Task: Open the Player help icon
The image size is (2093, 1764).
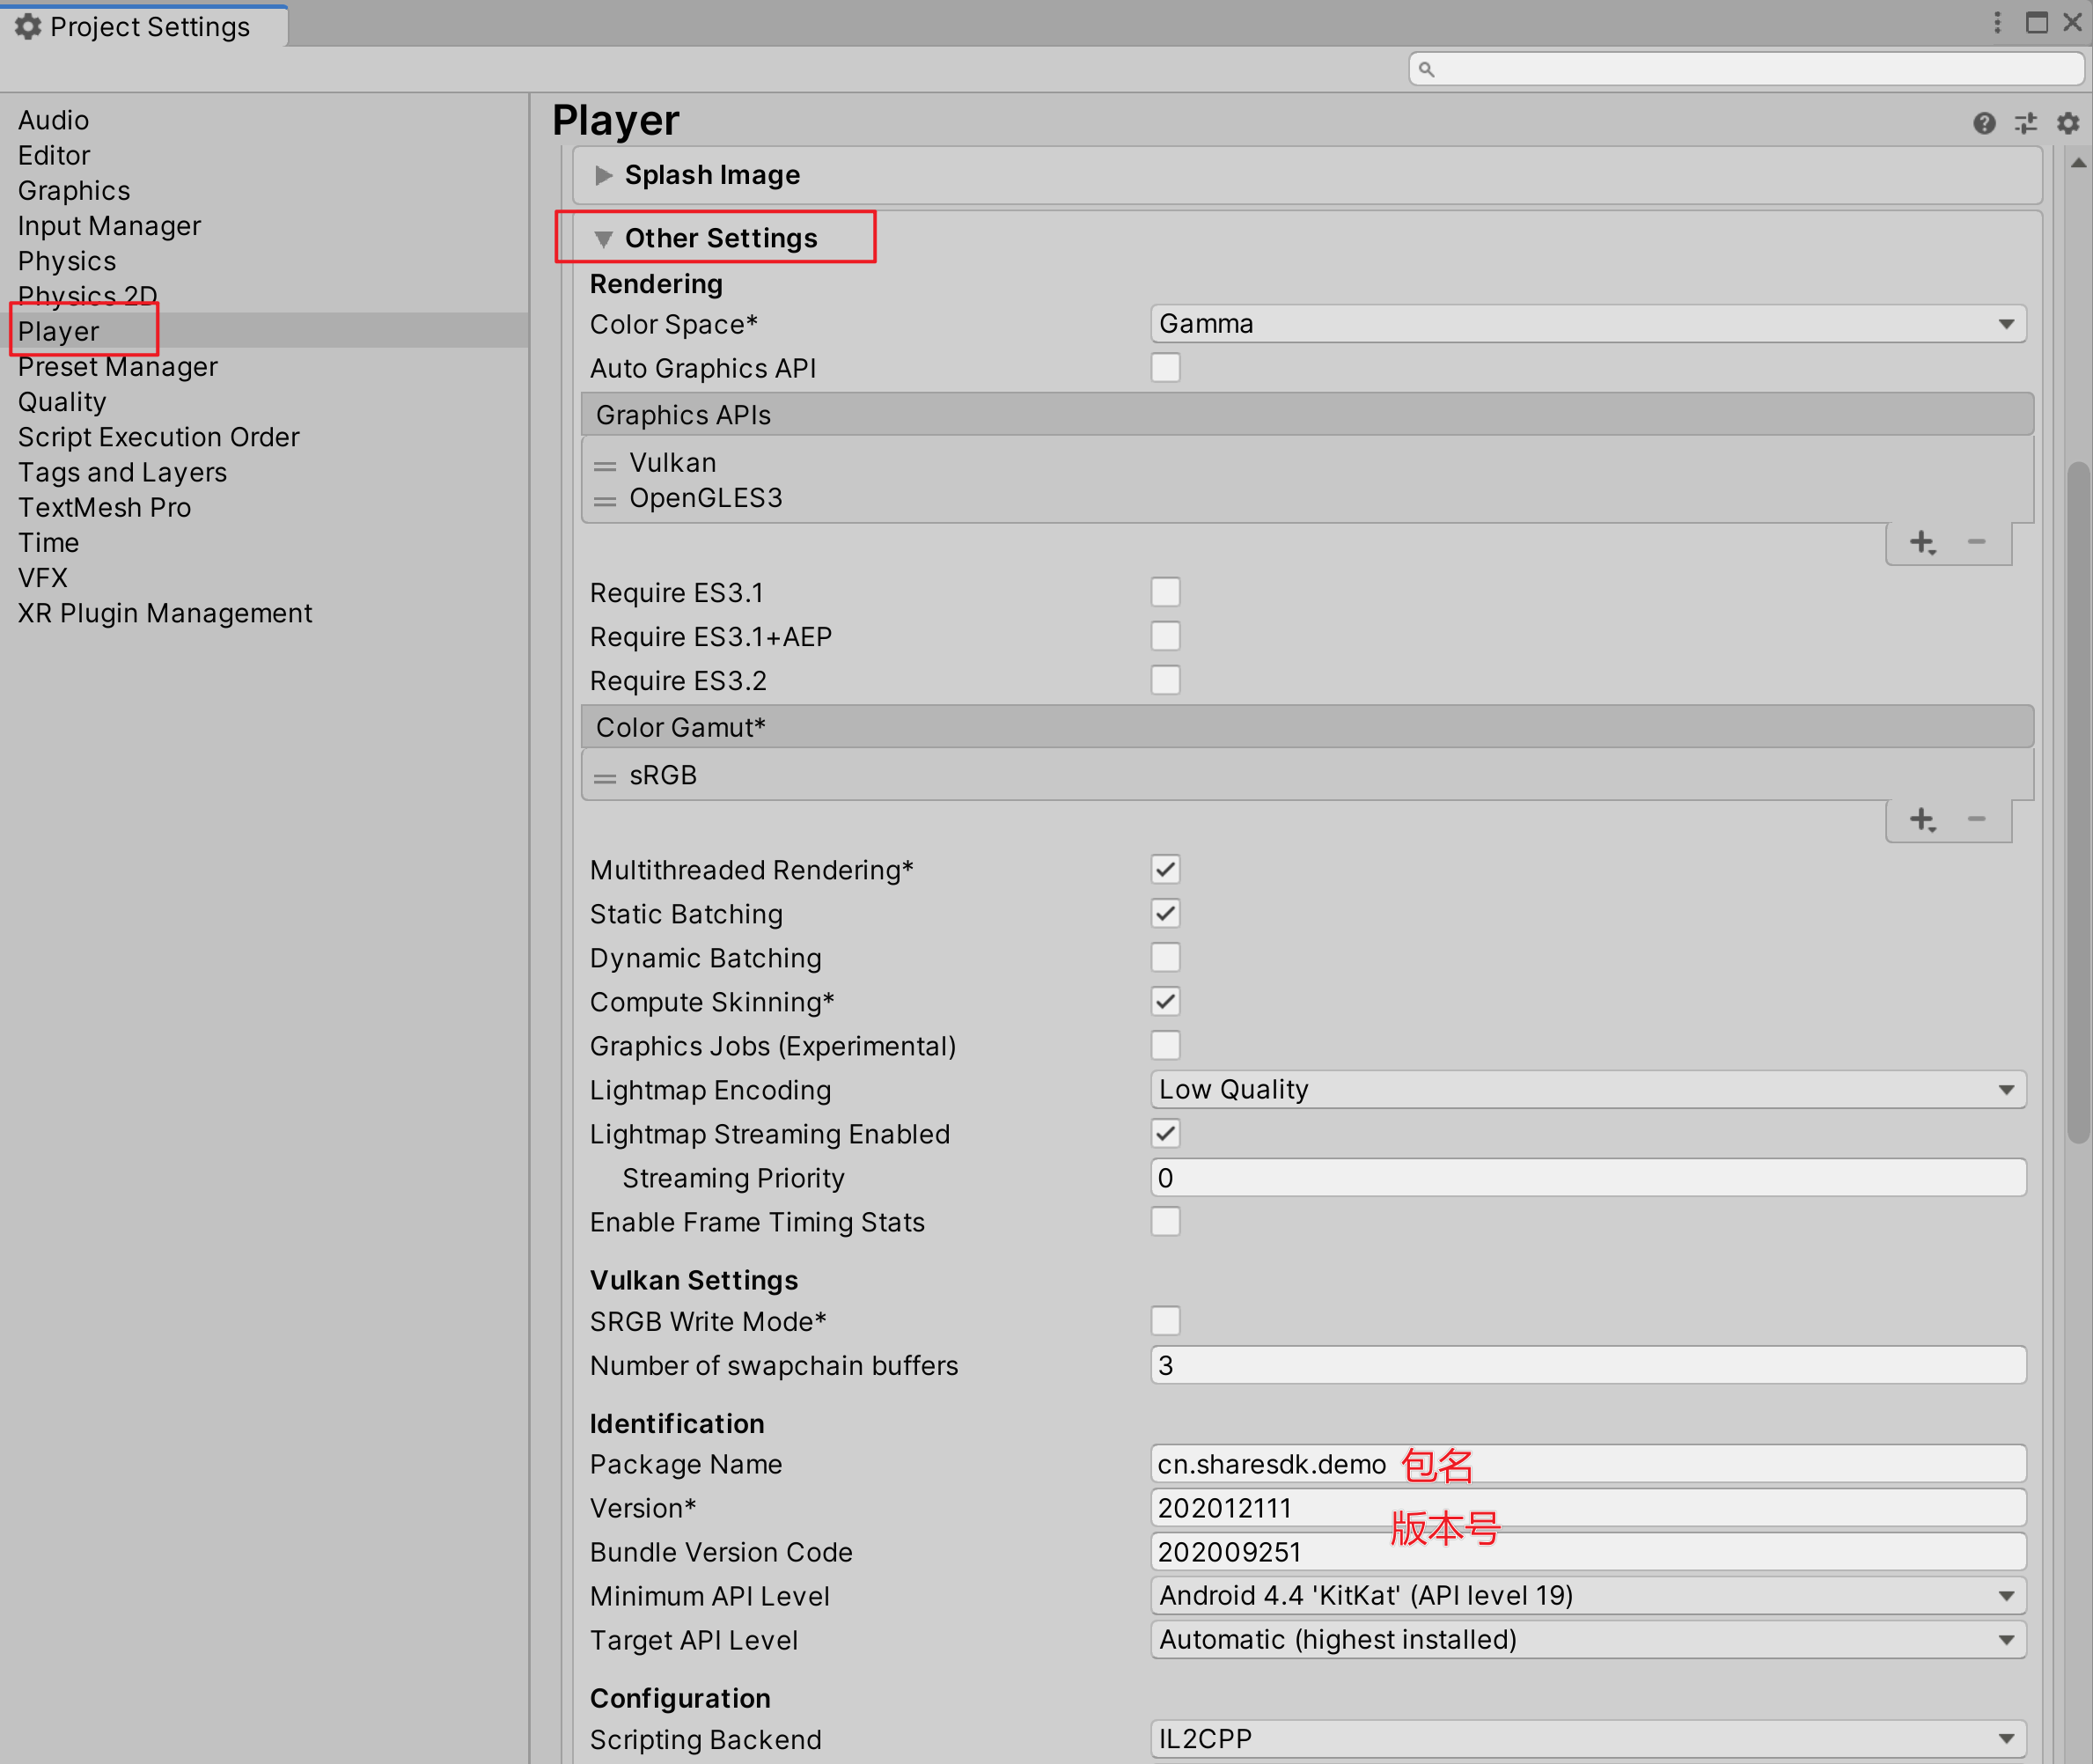Action: tap(1984, 123)
